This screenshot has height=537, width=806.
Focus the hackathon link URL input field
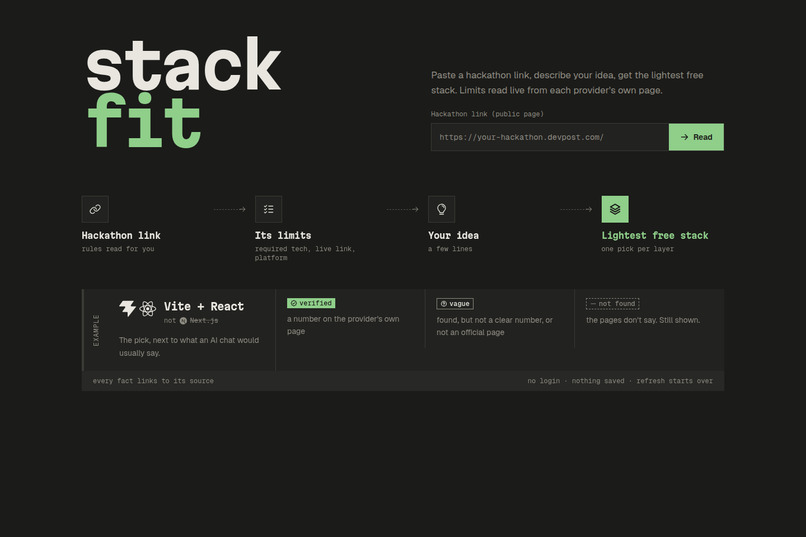point(549,137)
